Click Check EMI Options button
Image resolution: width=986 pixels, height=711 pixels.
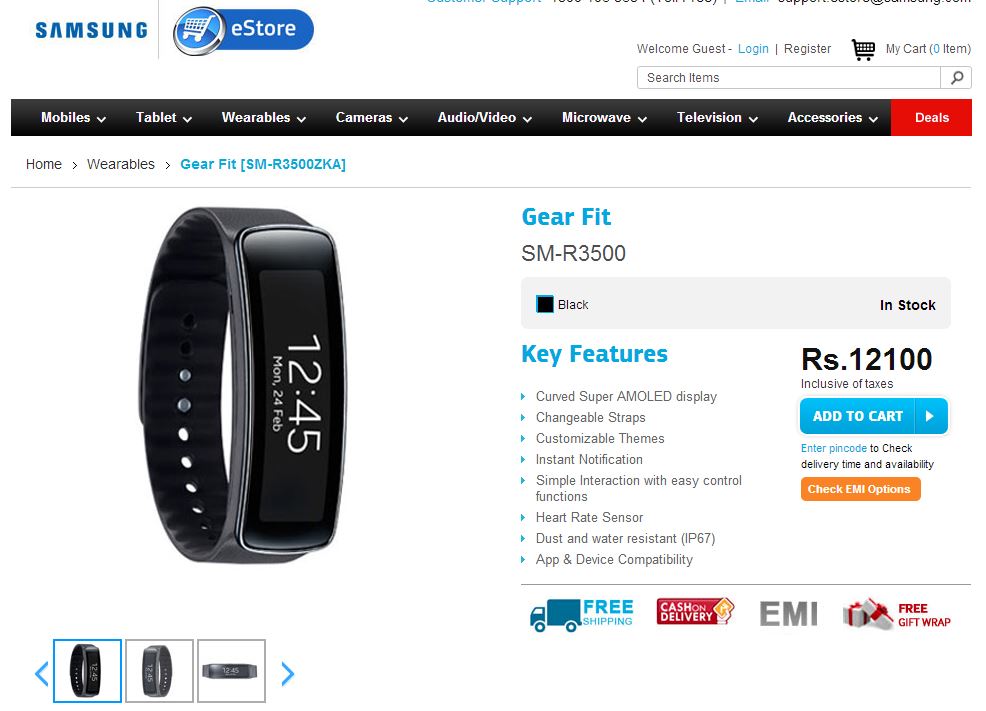(860, 489)
